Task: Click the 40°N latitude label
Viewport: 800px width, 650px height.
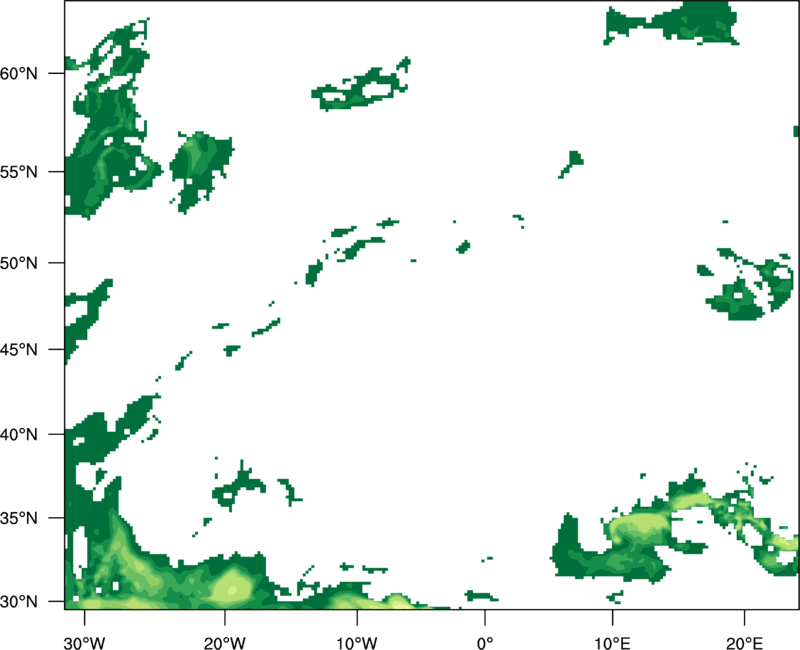Action: (x=19, y=435)
